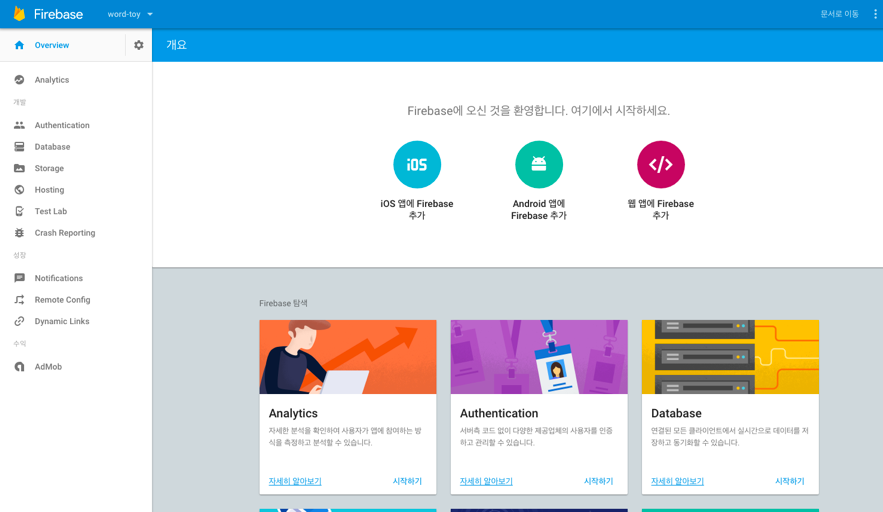
Task: Click the 'Android 앱에 Firebase 추가' label
Action: coord(539,210)
